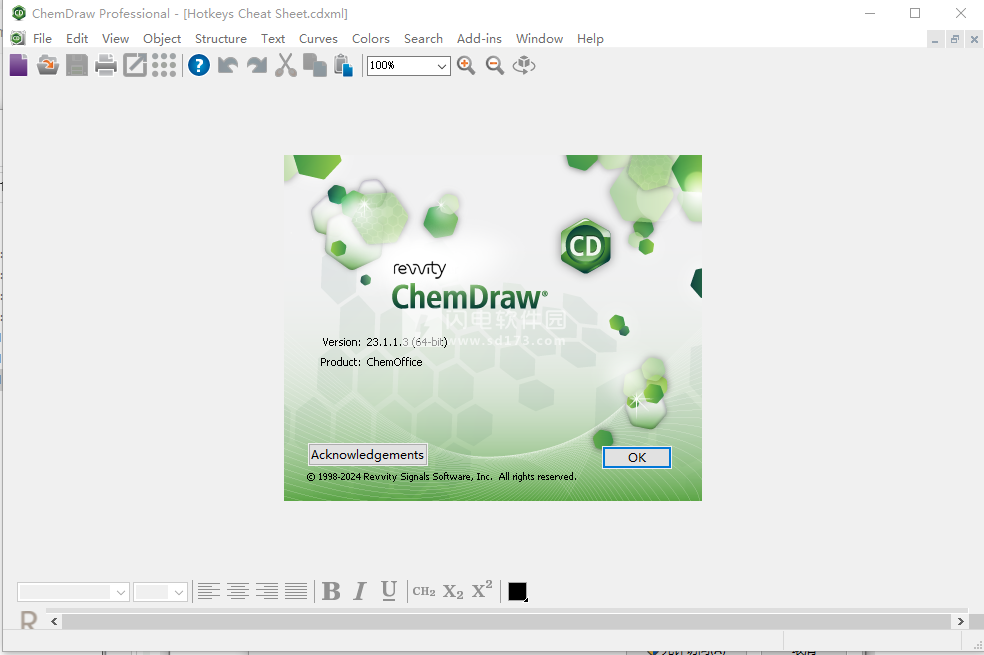
Task: Click the horizontal scrollbar track
Action: pyautogui.click(x=507, y=622)
